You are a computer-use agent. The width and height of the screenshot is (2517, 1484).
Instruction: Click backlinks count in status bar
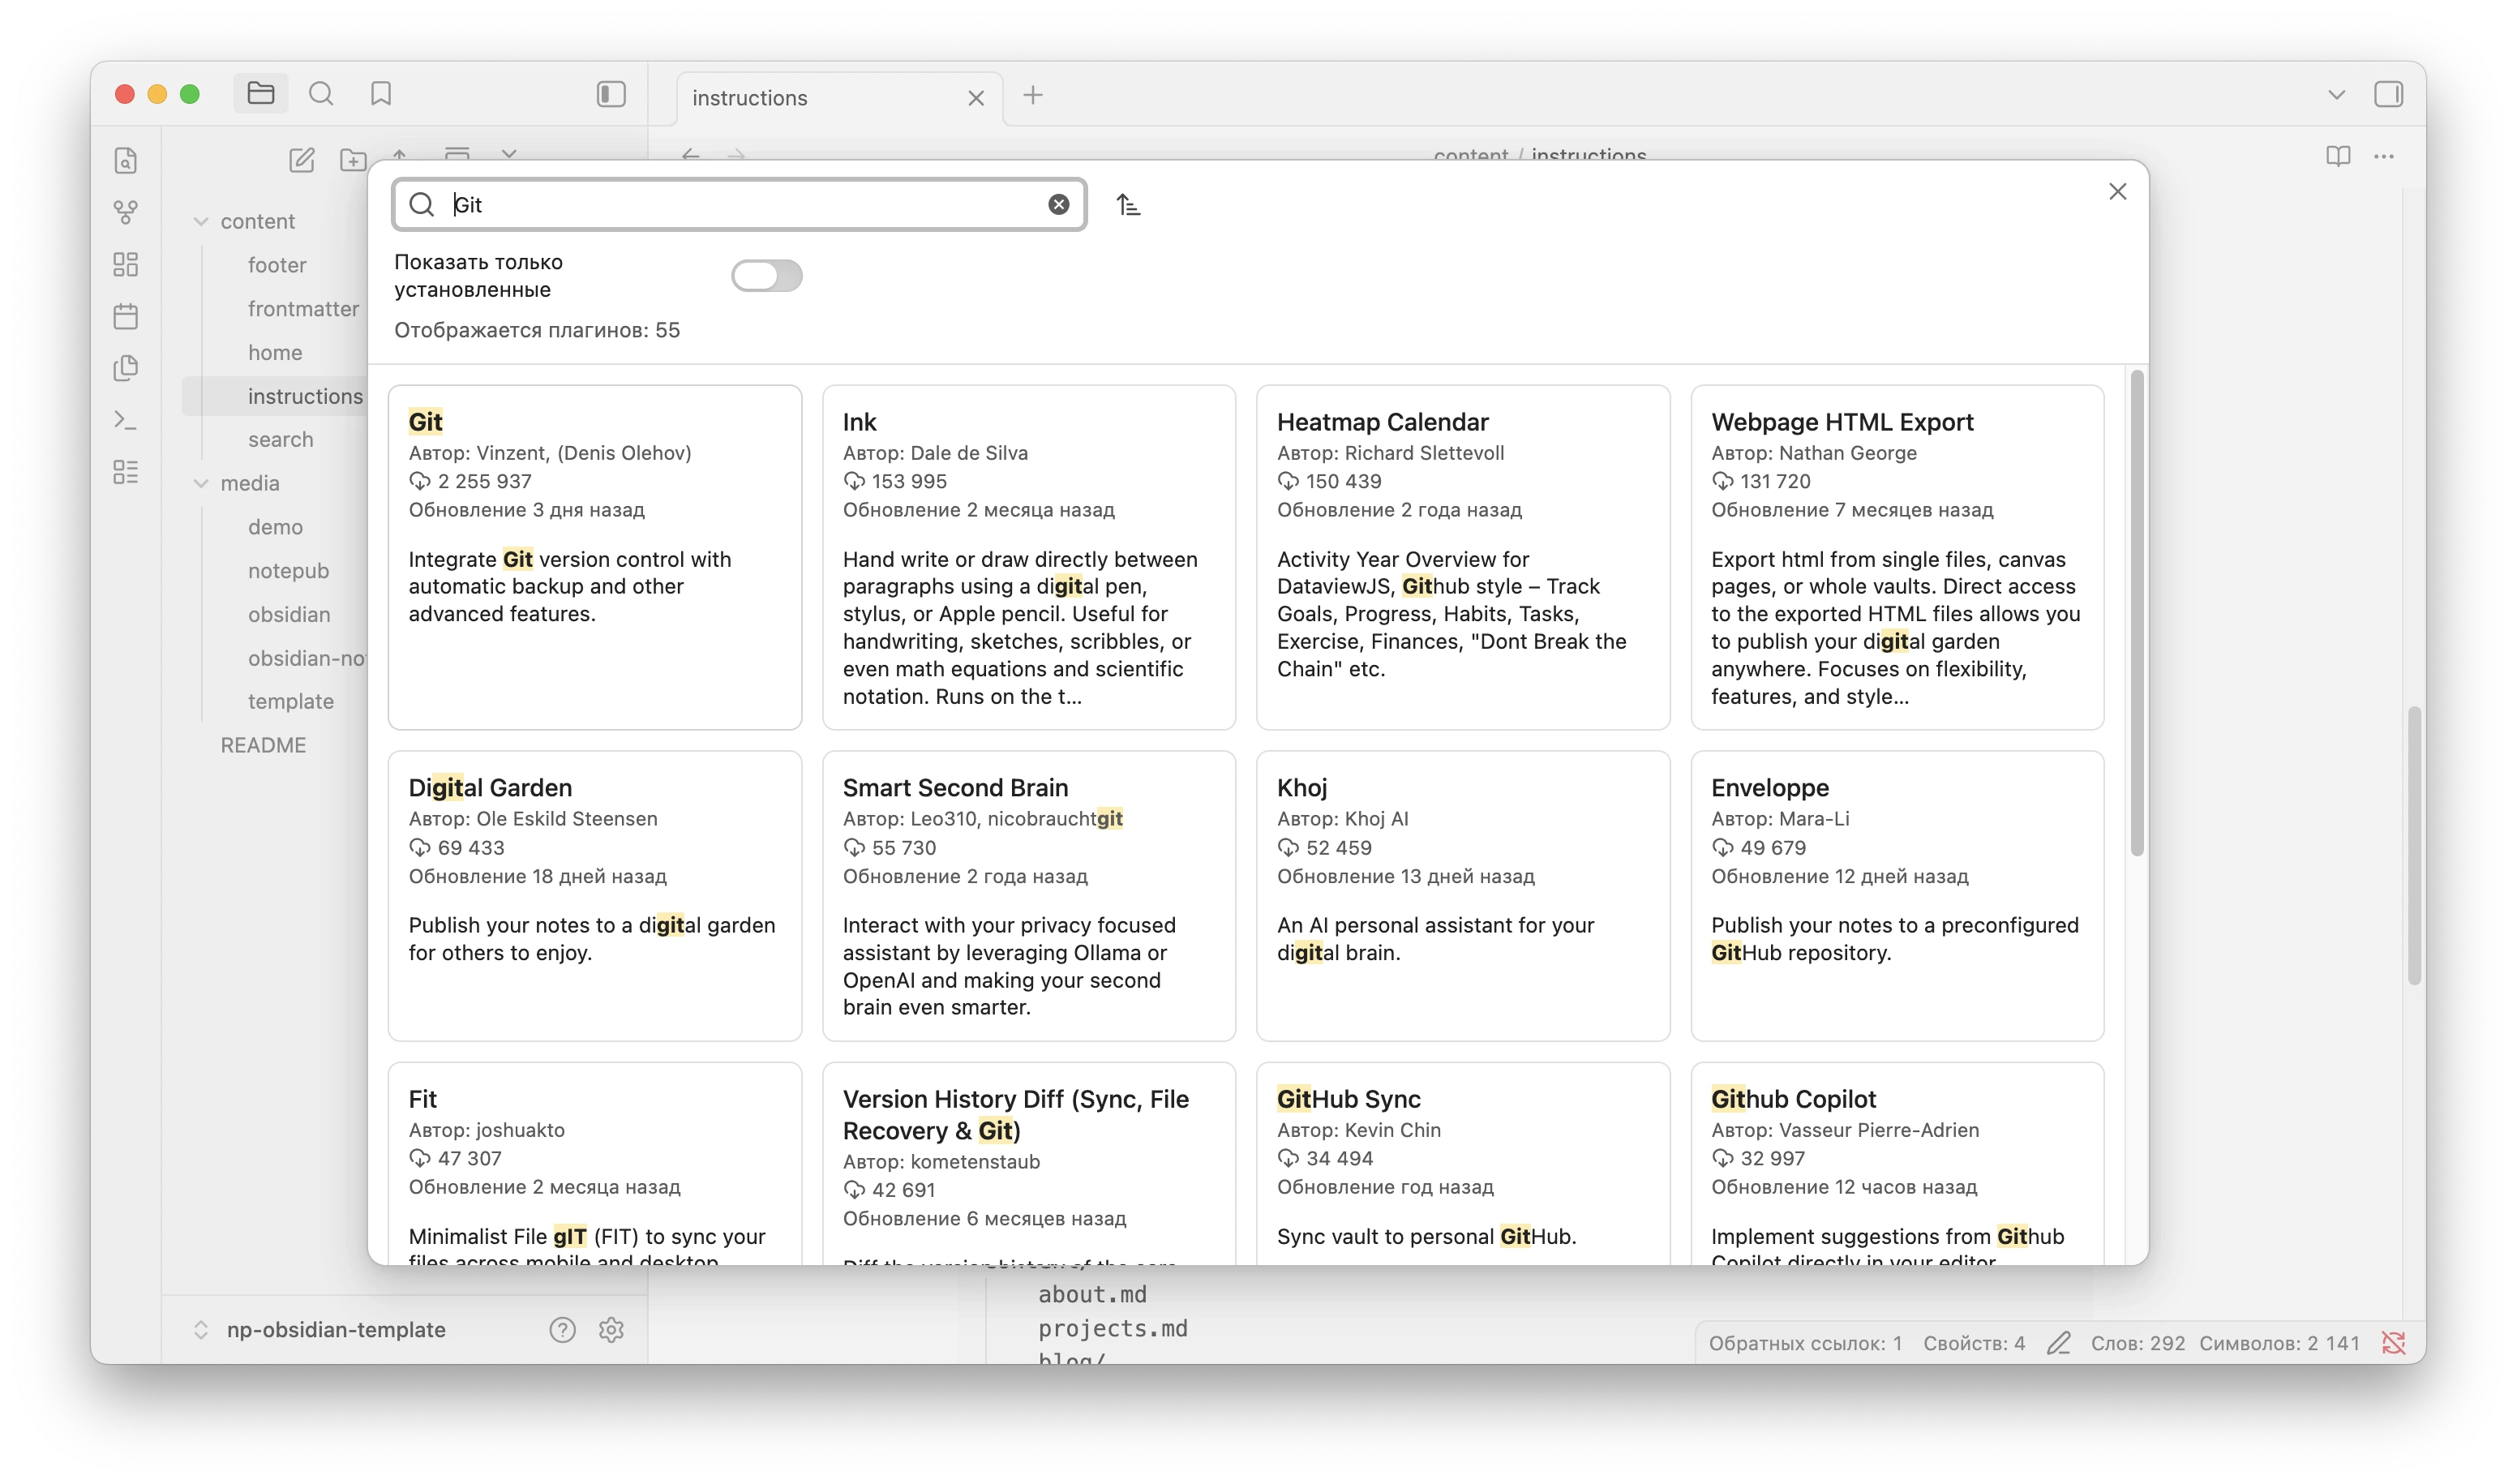tap(1804, 1343)
